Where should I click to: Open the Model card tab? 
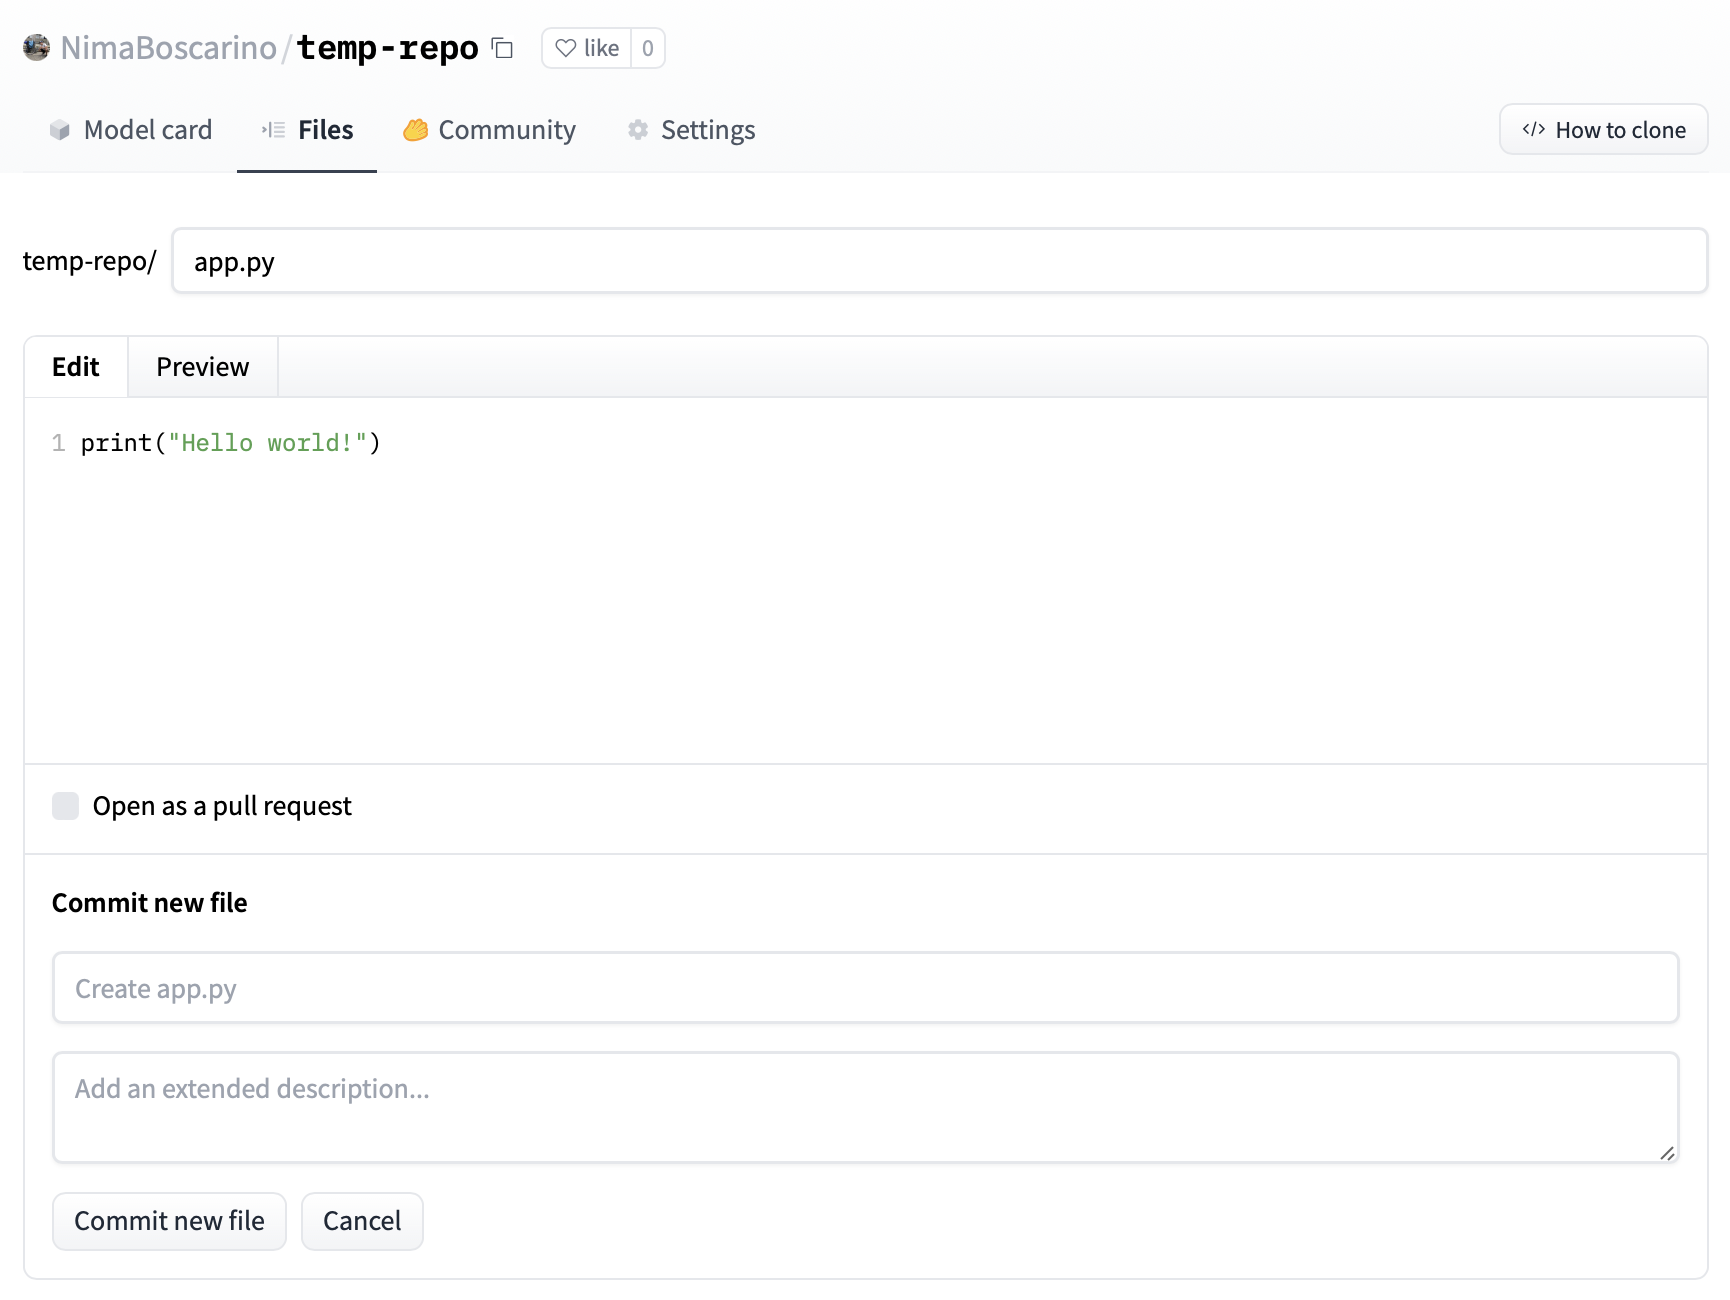pyautogui.click(x=131, y=130)
